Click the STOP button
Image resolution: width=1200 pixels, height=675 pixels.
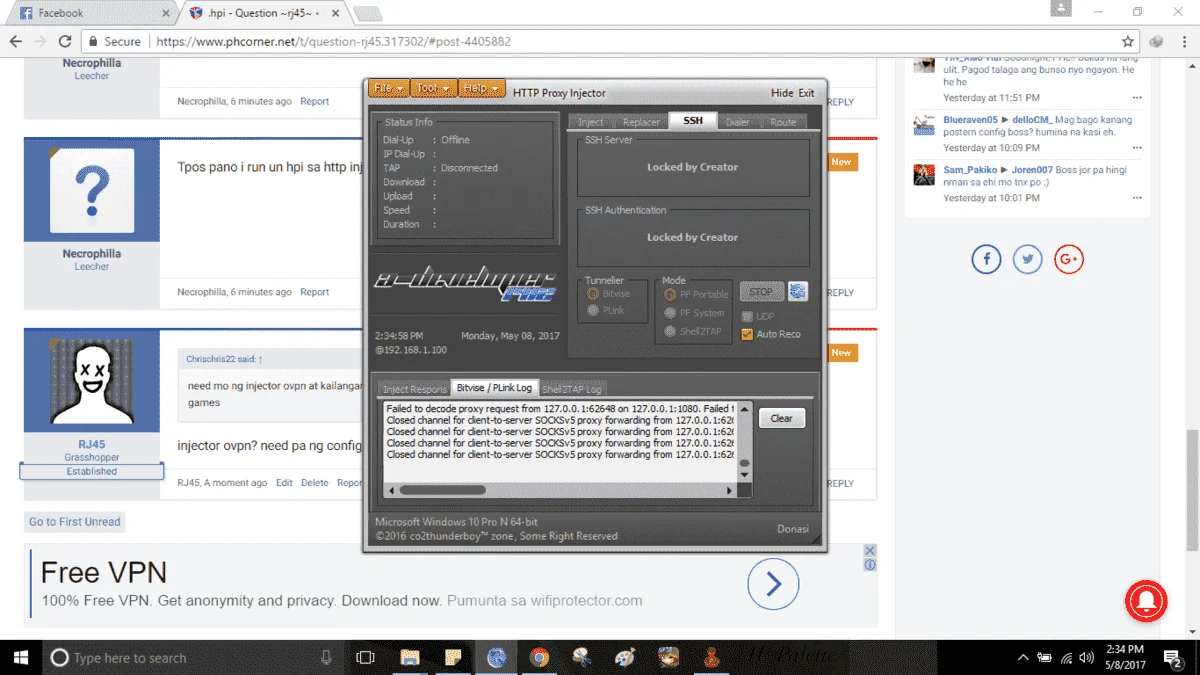coord(761,292)
